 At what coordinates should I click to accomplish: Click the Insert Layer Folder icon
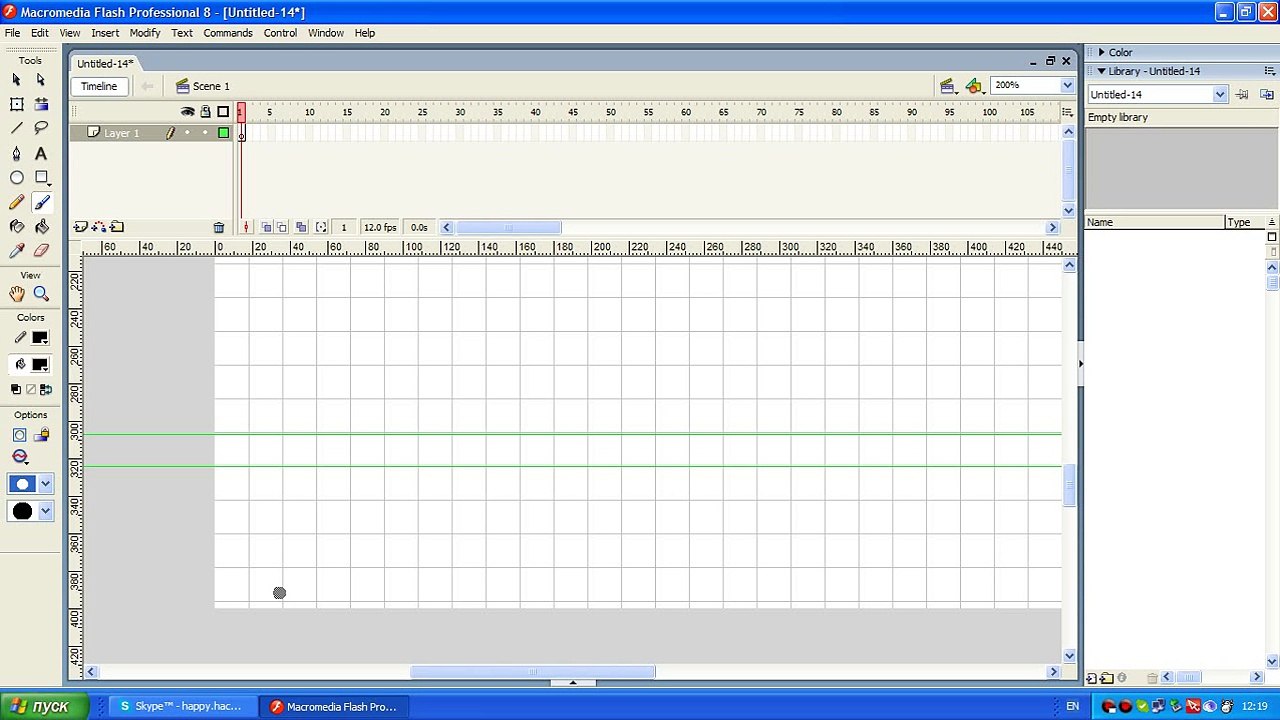coord(117,227)
